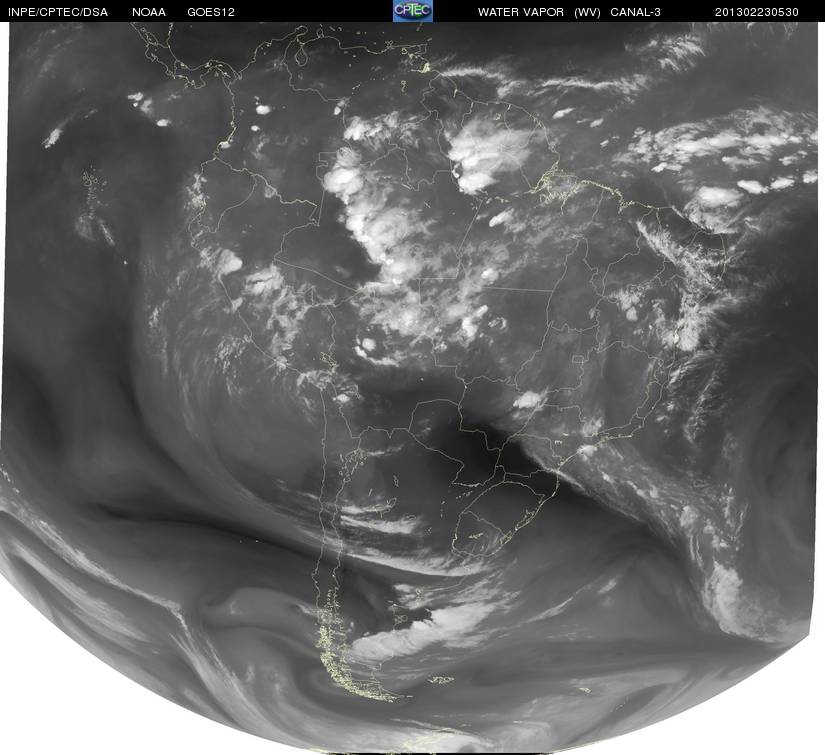Screen dimensions: 825x755
Task: Click the (WV) abbreviation label
Action: click(587, 12)
